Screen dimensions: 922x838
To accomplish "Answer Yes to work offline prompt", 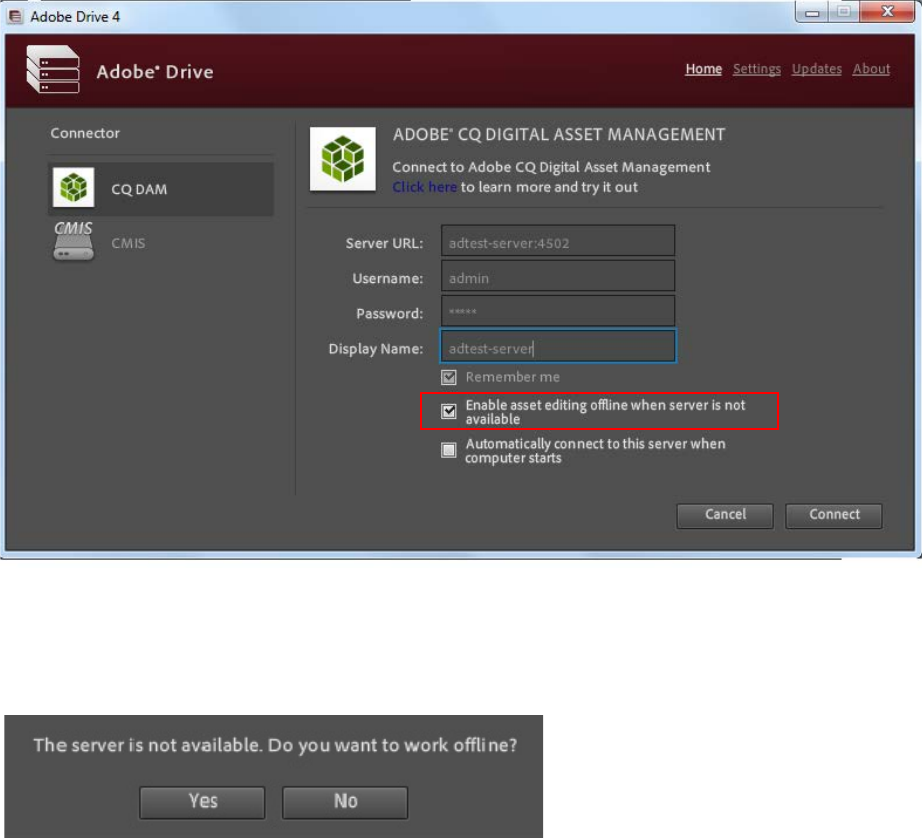I will coord(202,802).
